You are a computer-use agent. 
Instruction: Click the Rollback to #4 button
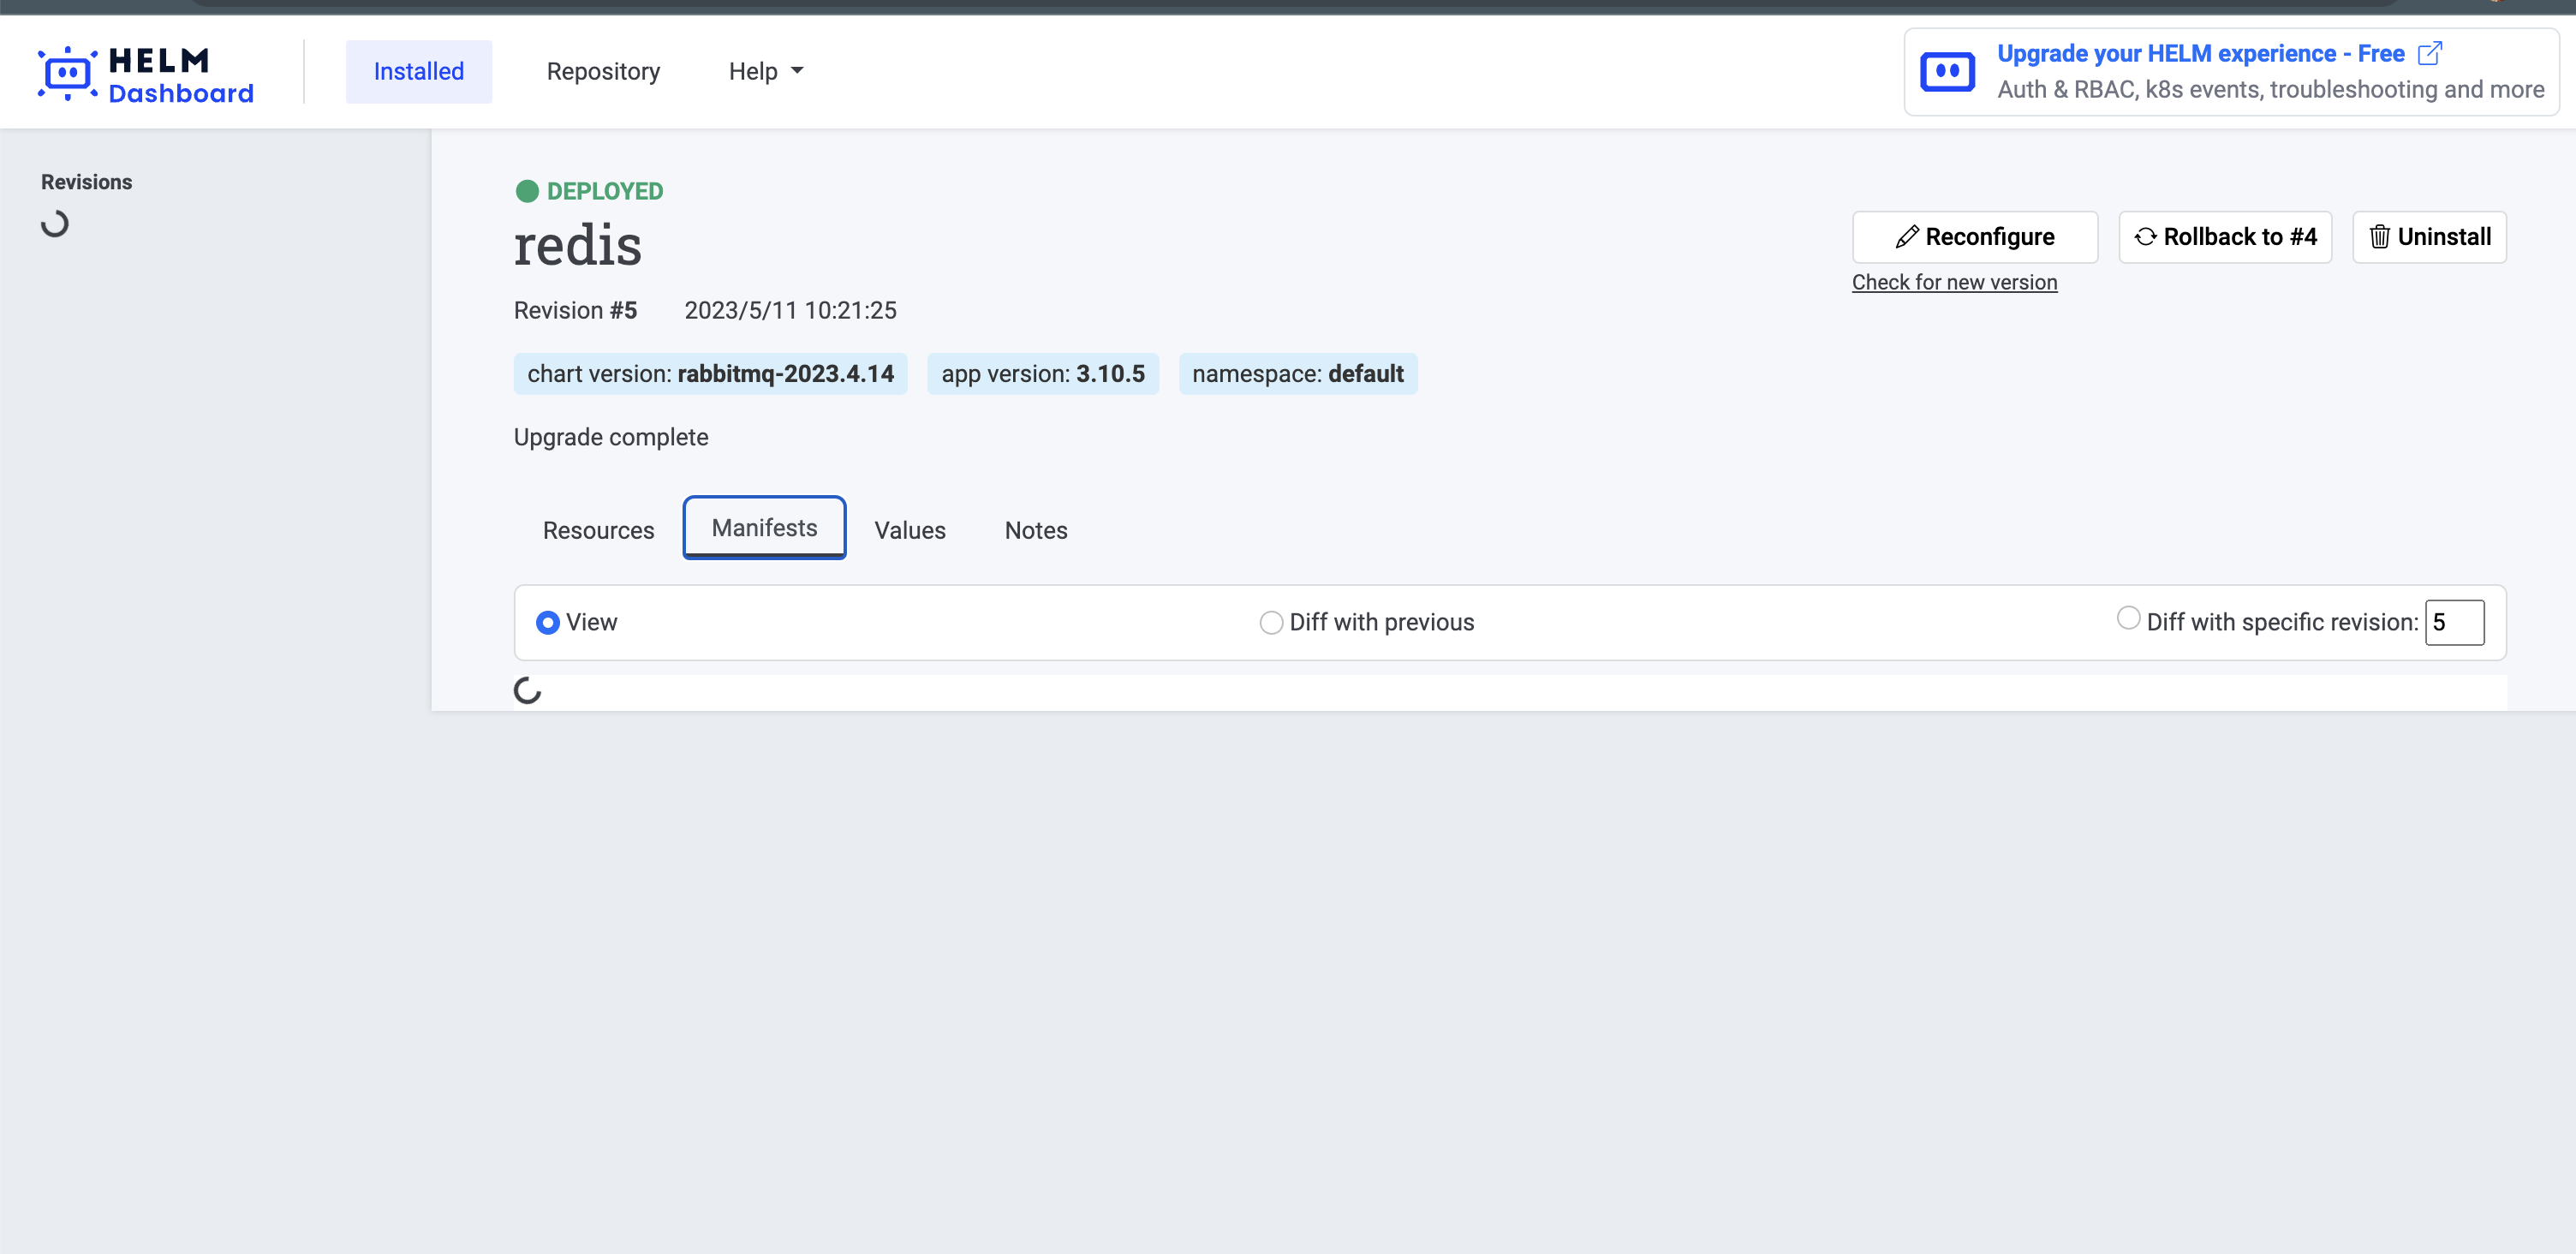click(2224, 236)
